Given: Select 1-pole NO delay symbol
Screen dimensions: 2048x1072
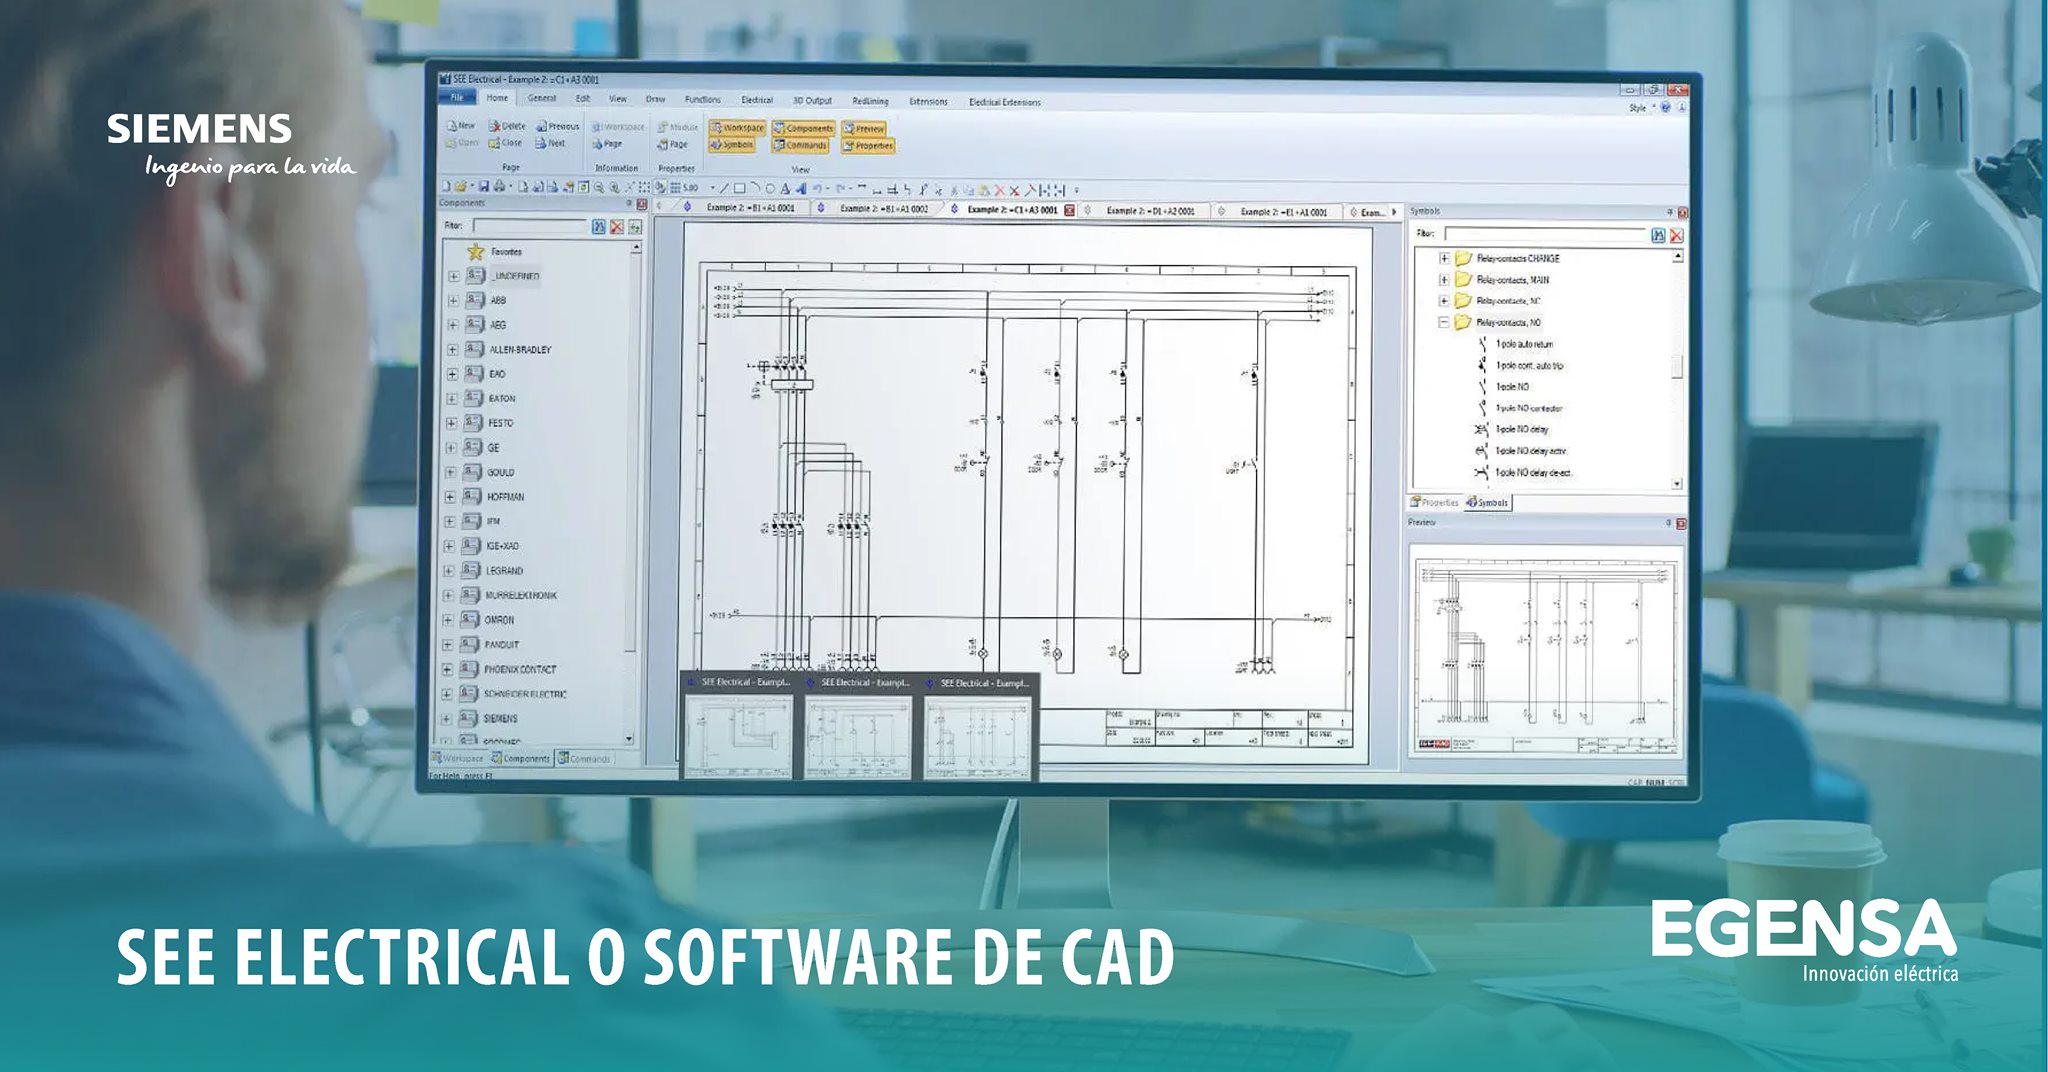Looking at the screenshot, I should click(1521, 429).
